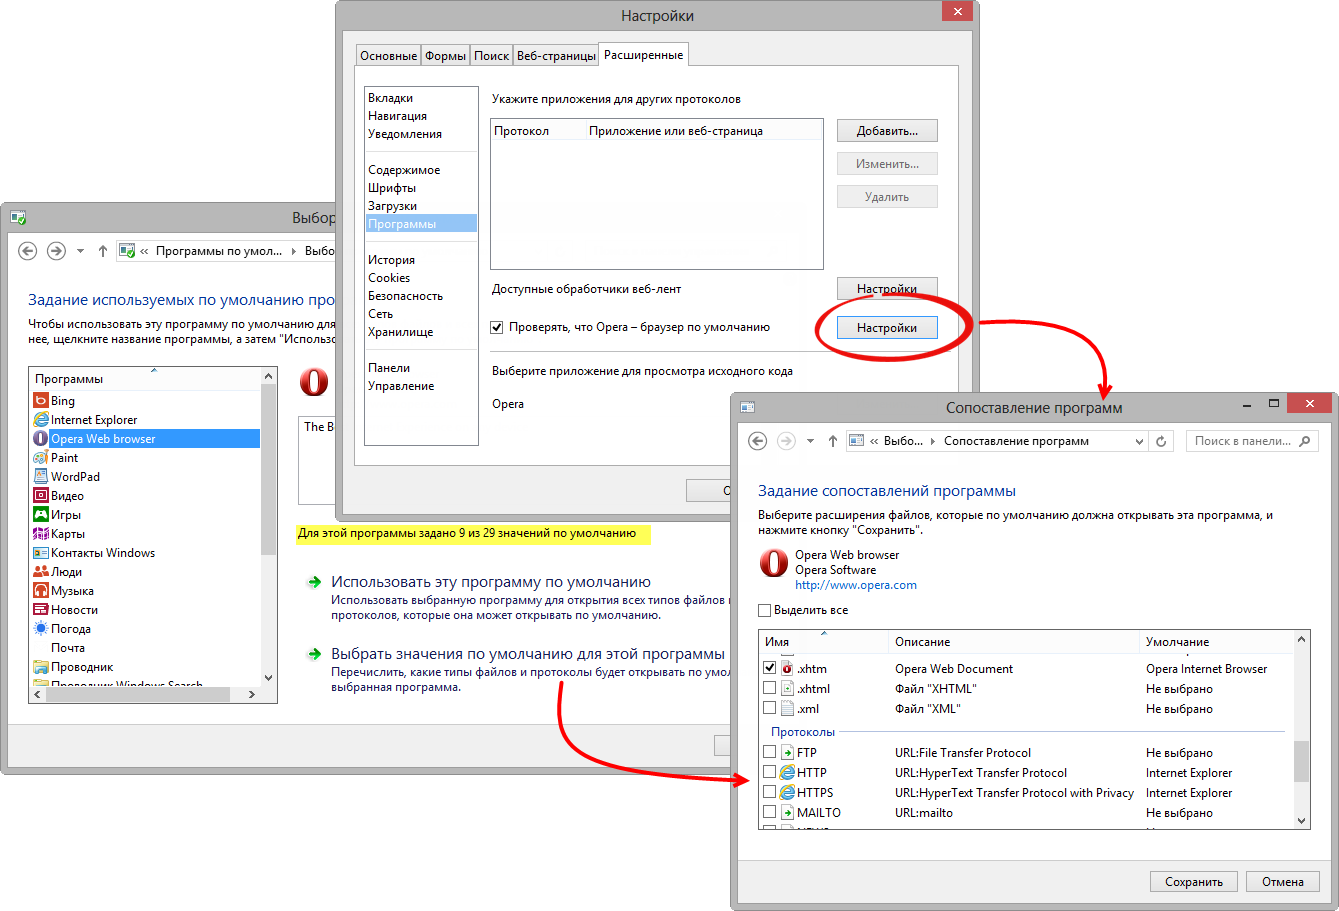
Task: Click the .xml file type icon
Action: click(x=787, y=709)
